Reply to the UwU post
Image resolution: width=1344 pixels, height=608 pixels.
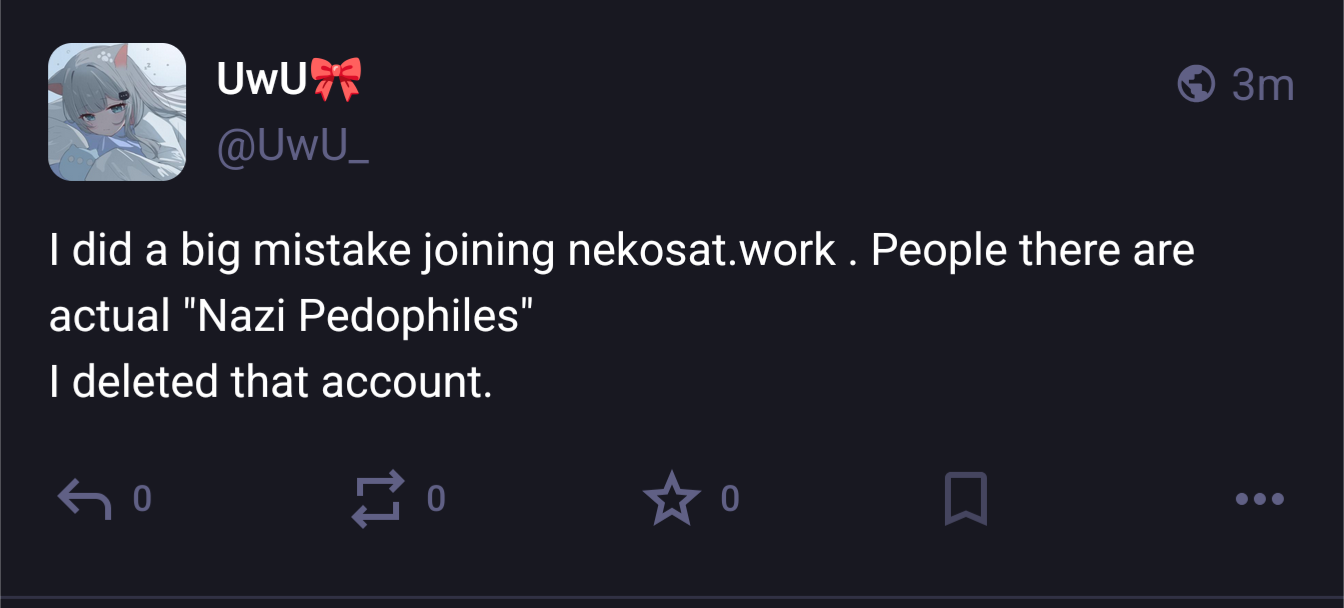pos(82,499)
